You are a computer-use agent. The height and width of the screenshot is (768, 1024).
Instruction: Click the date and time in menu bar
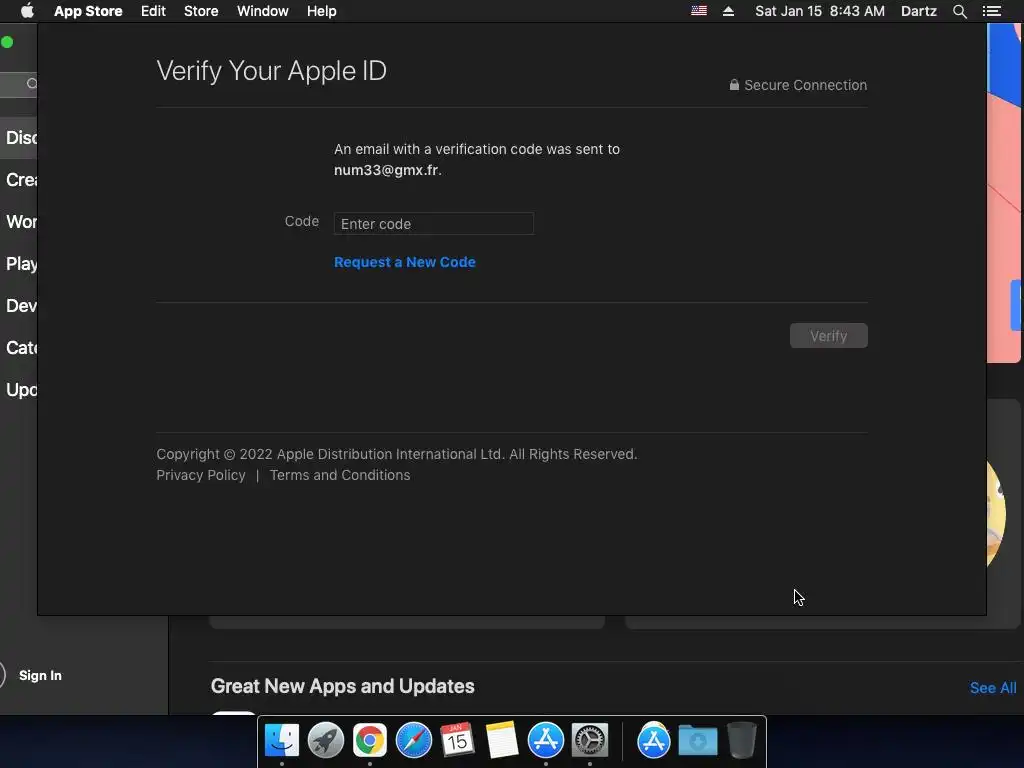click(x=820, y=11)
